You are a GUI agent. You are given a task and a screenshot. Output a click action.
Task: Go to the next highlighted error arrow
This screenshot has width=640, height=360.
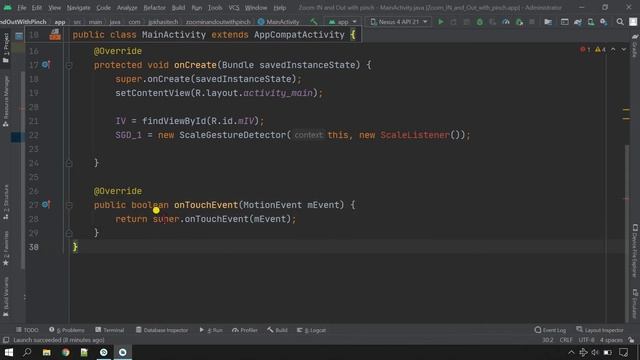coord(624,49)
